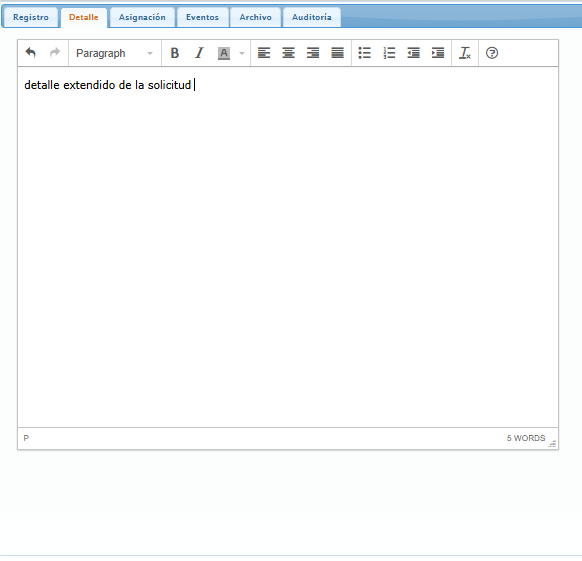Click inside the text editor area

click(288, 247)
